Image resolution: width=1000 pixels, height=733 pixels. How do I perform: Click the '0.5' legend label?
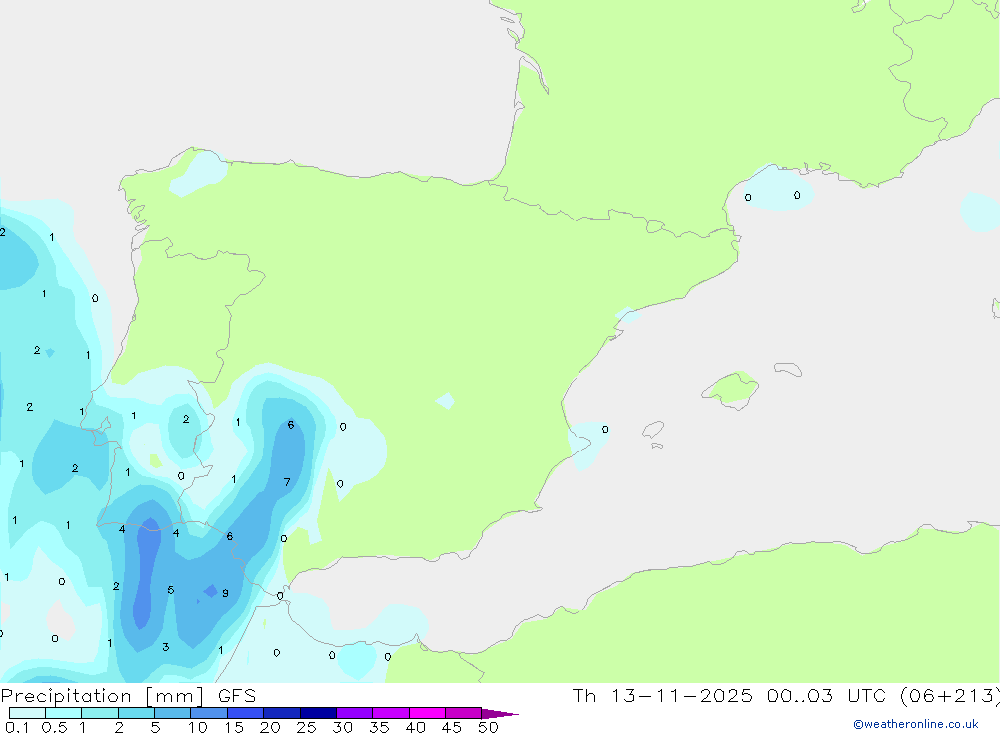click(54, 727)
